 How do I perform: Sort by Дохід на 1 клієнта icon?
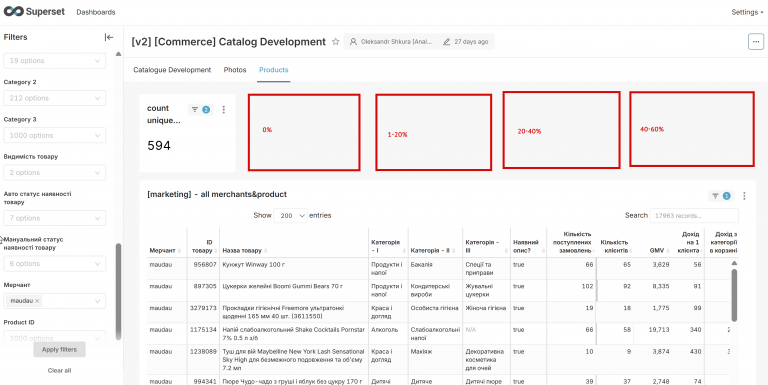tap(702, 251)
